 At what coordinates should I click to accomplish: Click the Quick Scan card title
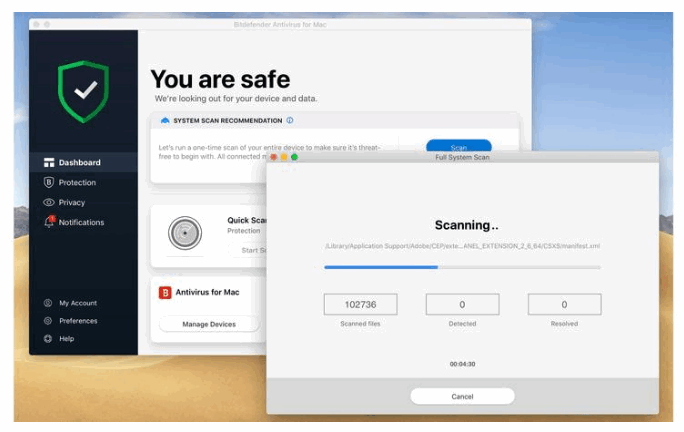click(x=247, y=220)
